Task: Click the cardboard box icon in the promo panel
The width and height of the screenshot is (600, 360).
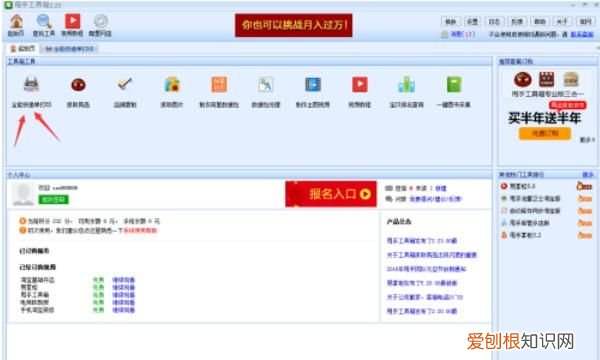Action: tap(571, 79)
